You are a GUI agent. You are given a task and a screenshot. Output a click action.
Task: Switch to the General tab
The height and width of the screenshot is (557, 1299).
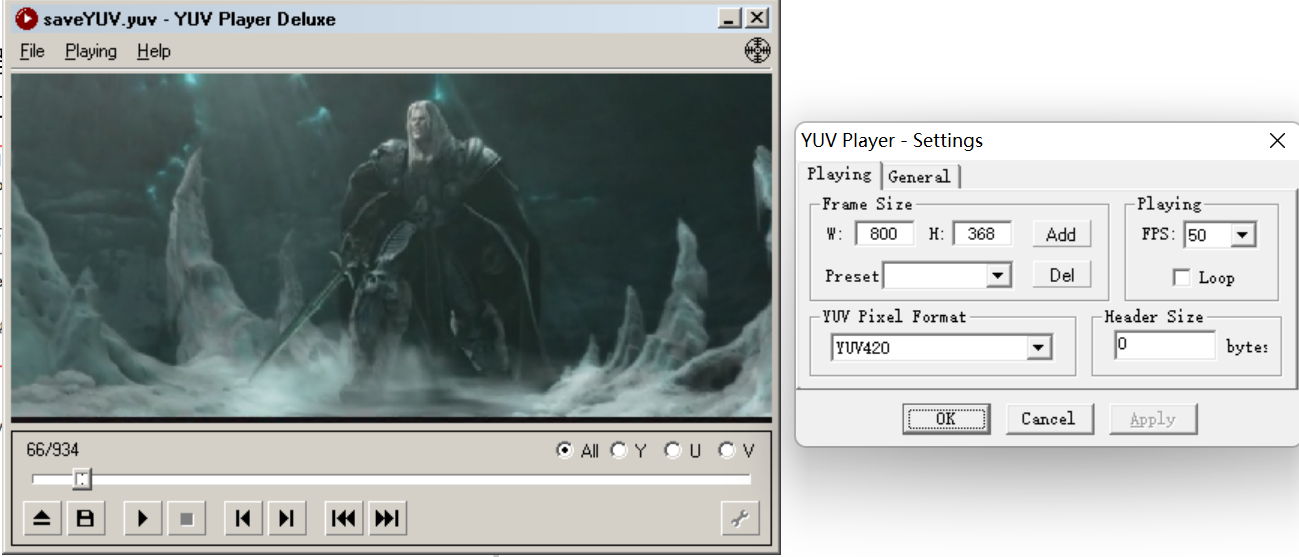[920, 176]
